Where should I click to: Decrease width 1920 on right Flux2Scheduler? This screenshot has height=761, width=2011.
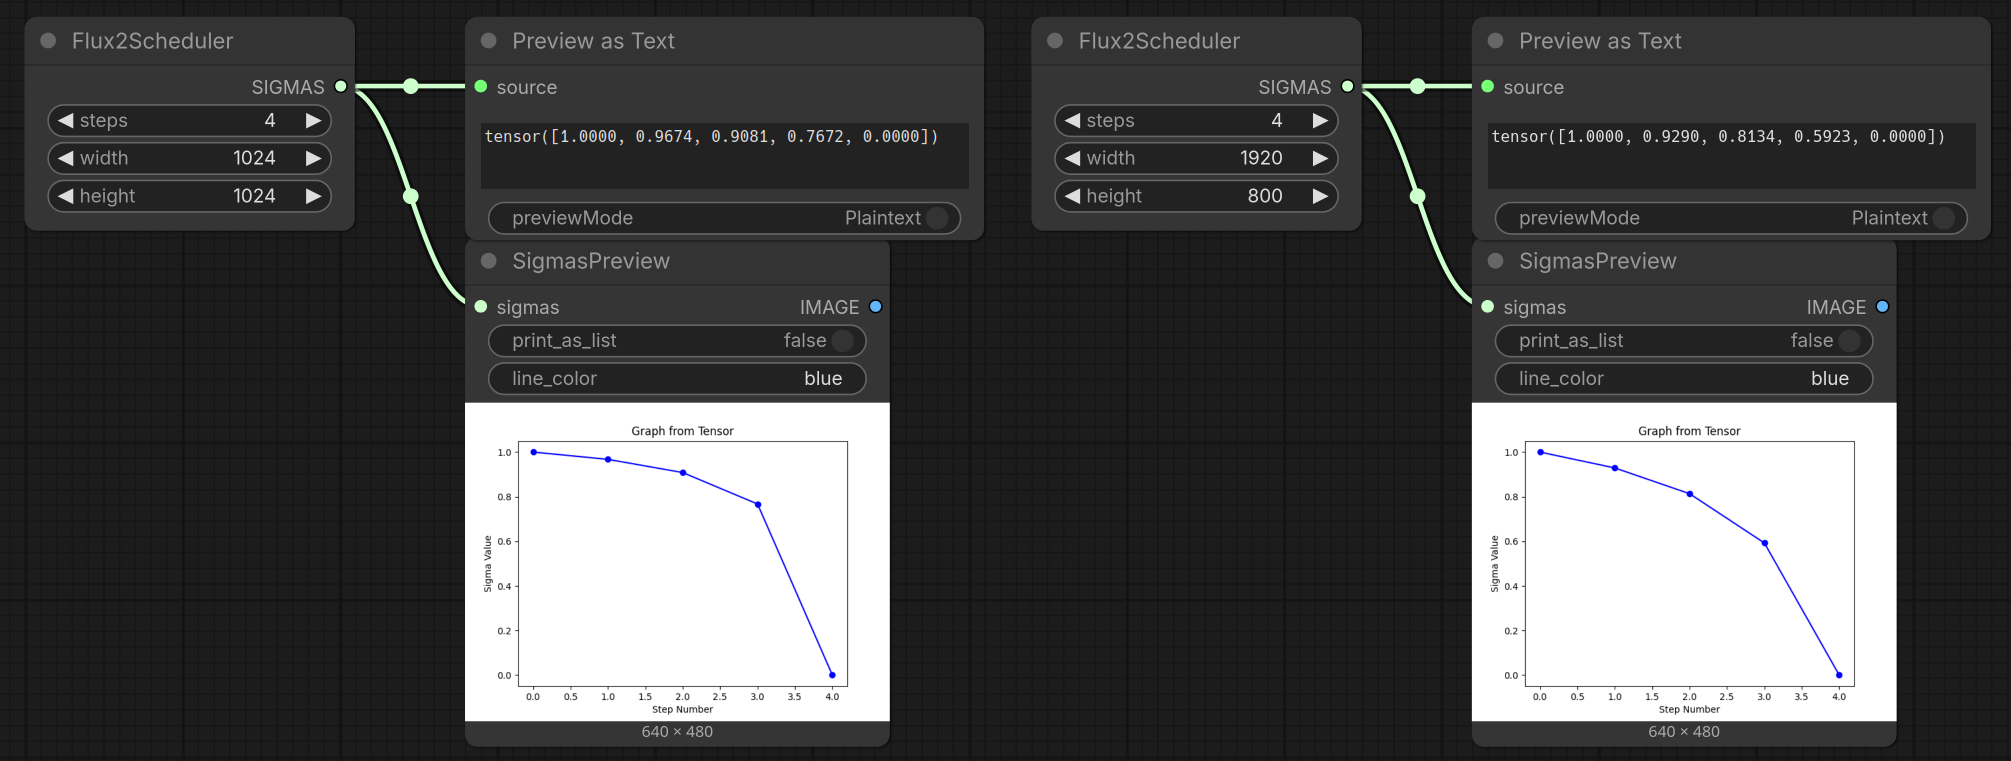[1073, 158]
